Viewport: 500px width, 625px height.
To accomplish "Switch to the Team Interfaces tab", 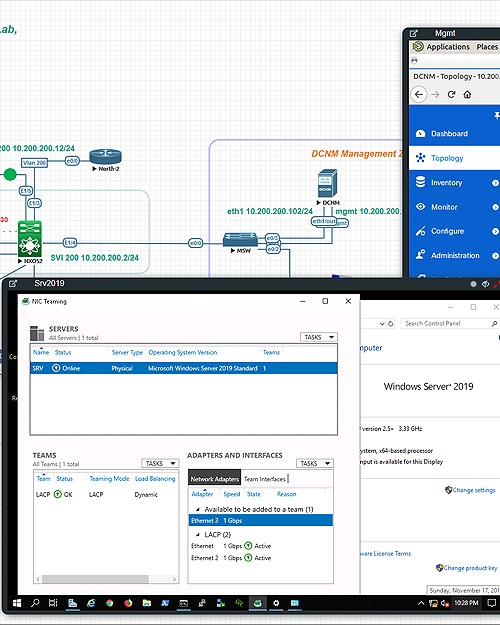I will [265, 479].
